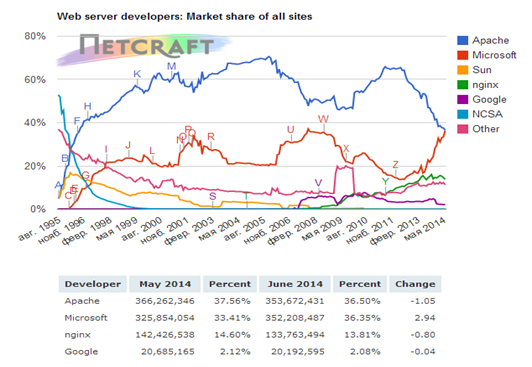The image size is (532, 367).
Task: Select the Microsoft row in table
Action: tap(250, 318)
